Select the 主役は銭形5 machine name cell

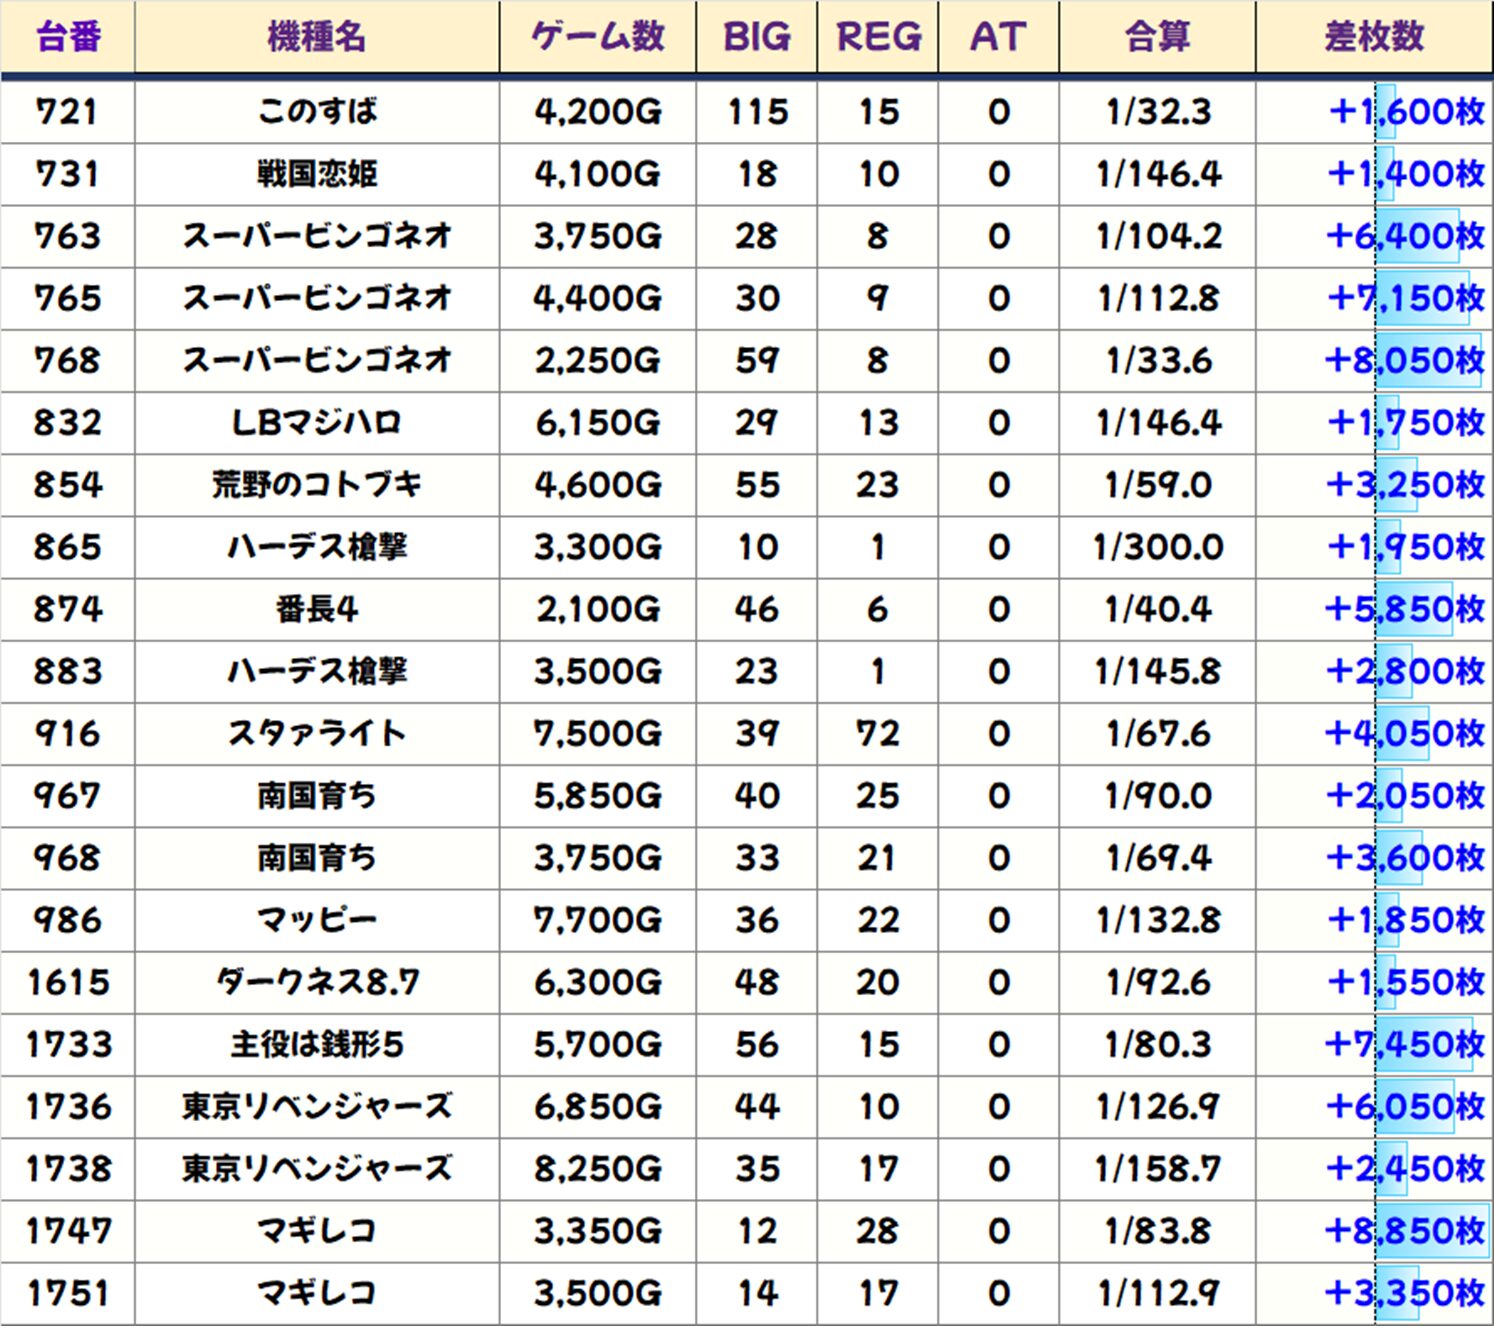317,1045
